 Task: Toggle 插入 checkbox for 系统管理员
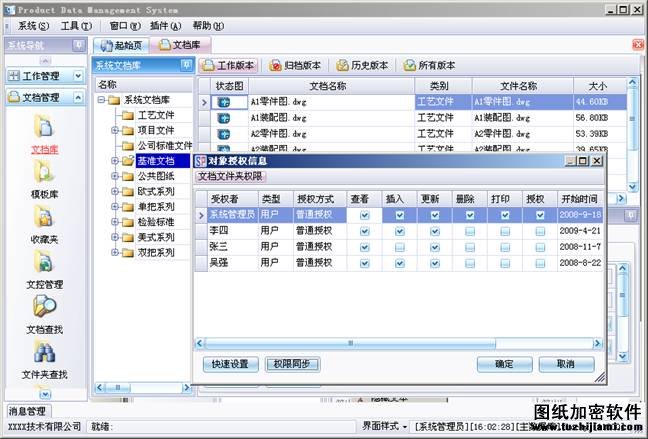pyautogui.click(x=399, y=215)
